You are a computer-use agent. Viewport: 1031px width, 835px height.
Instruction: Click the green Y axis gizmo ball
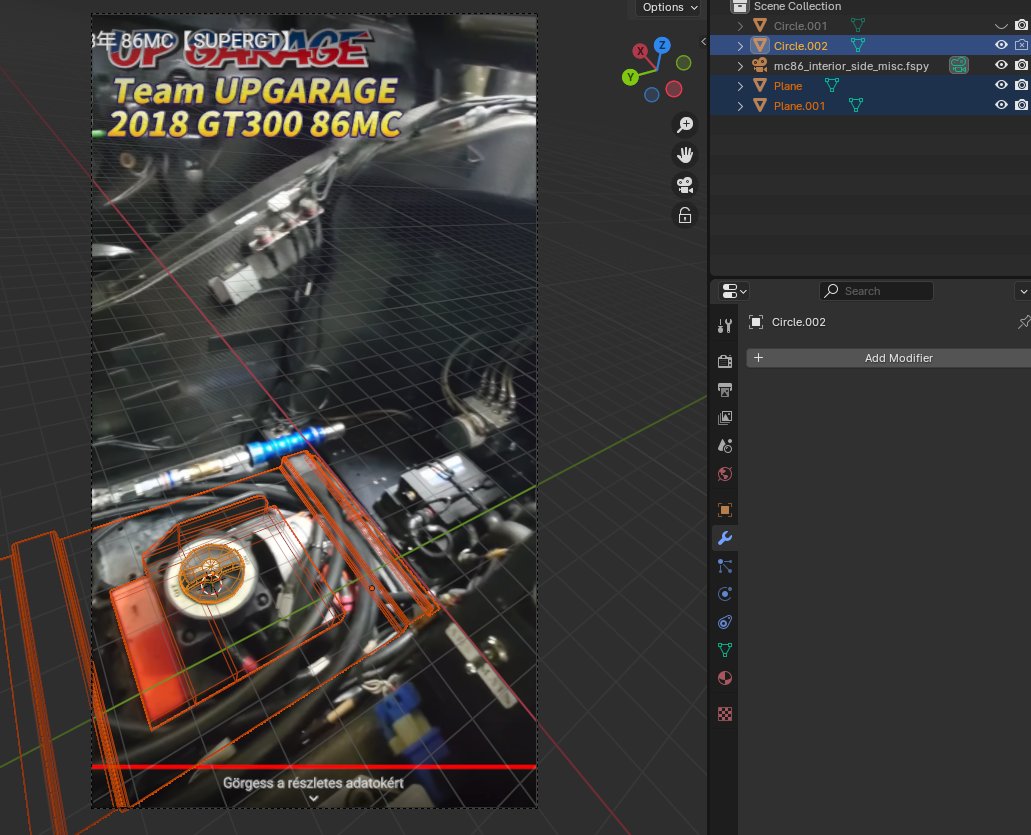pos(630,77)
